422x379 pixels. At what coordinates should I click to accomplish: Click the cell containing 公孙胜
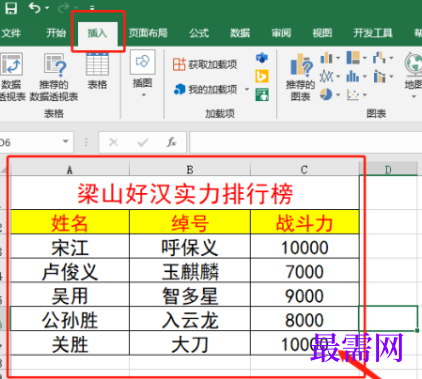[x=70, y=319]
